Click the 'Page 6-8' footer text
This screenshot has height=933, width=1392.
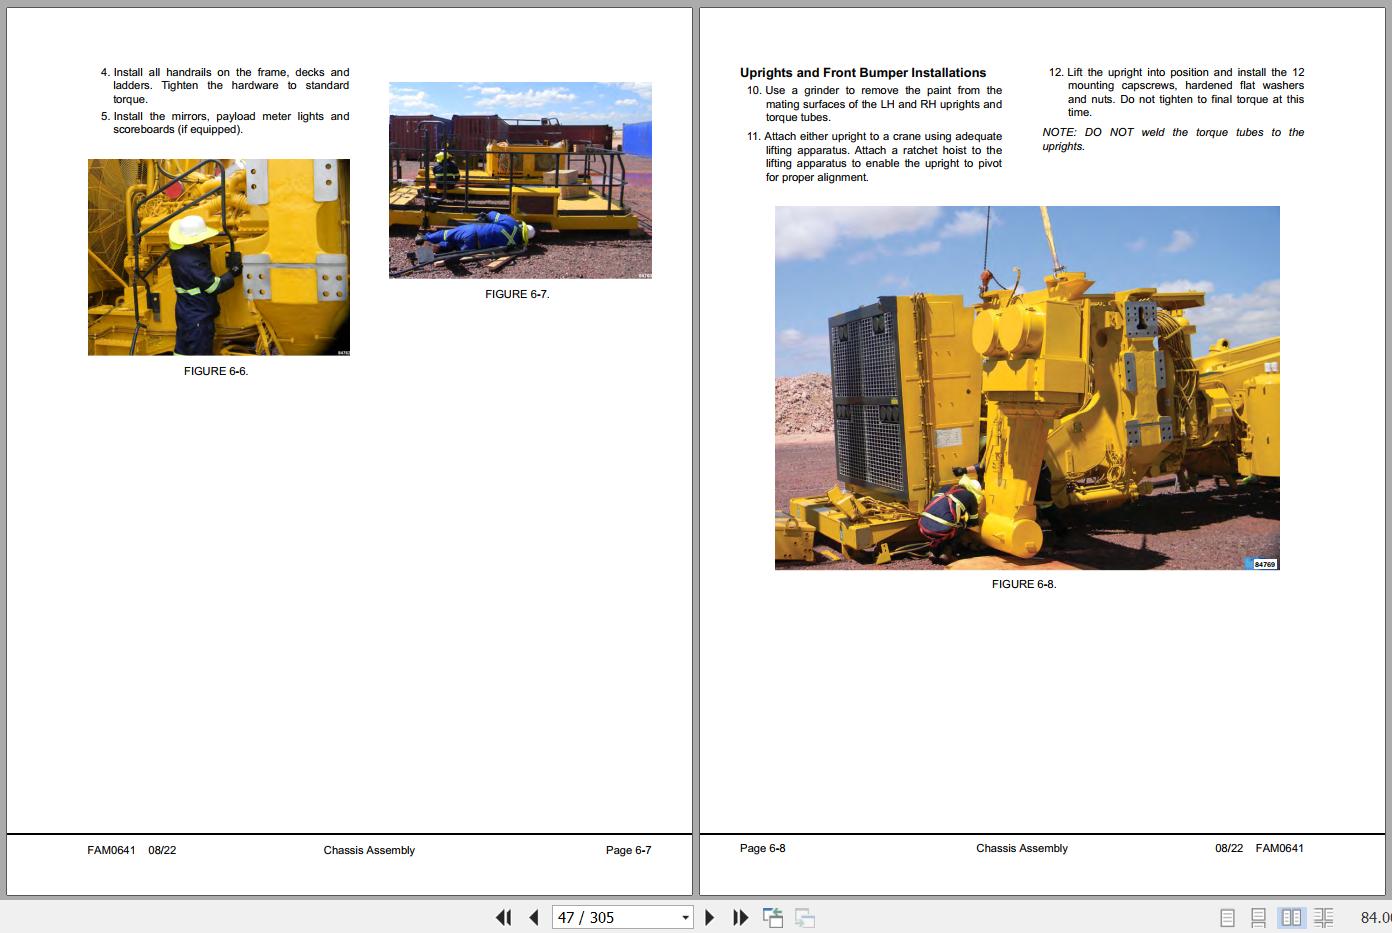click(x=763, y=848)
